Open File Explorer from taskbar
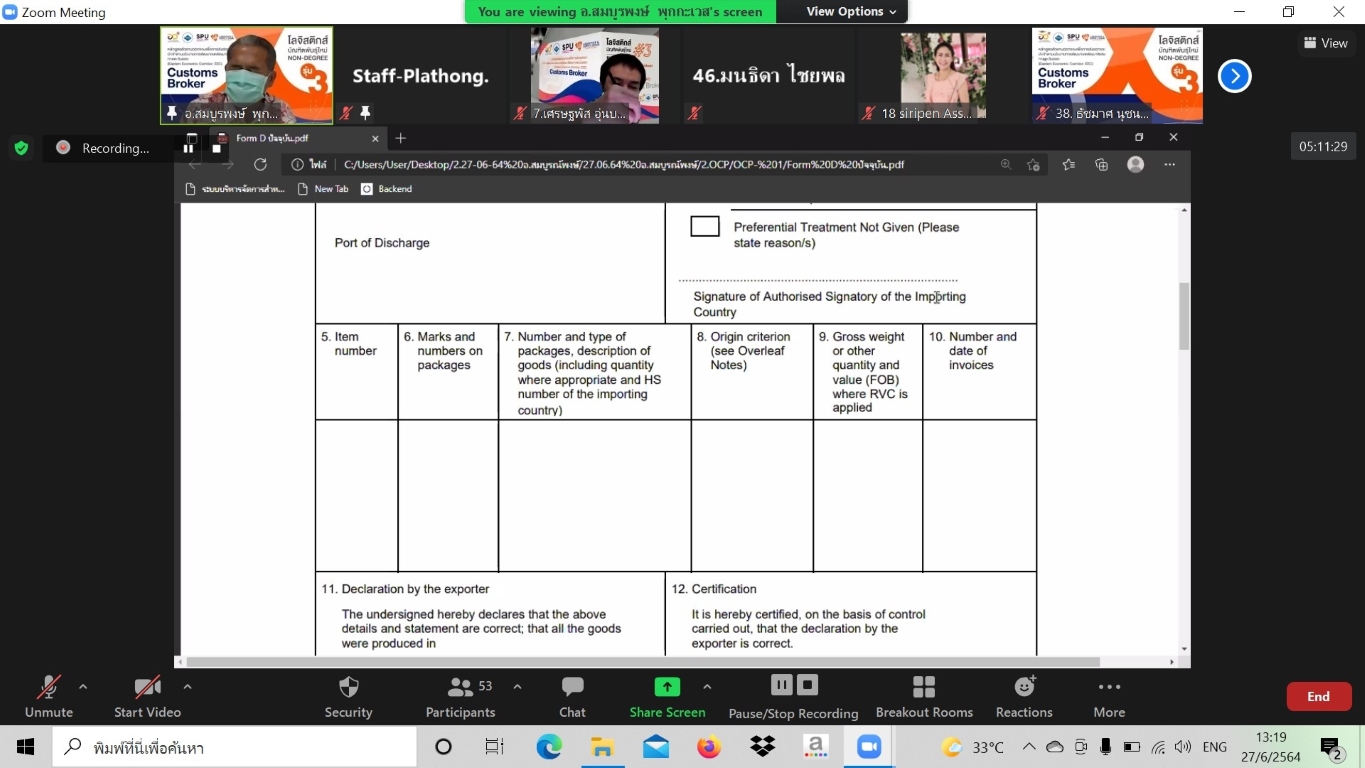This screenshot has width=1365, height=768. click(602, 747)
